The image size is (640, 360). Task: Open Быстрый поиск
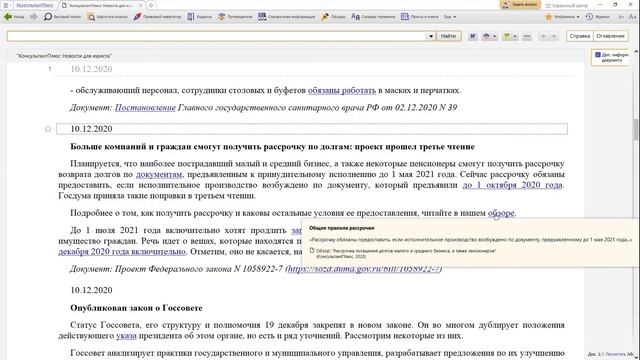point(62,17)
